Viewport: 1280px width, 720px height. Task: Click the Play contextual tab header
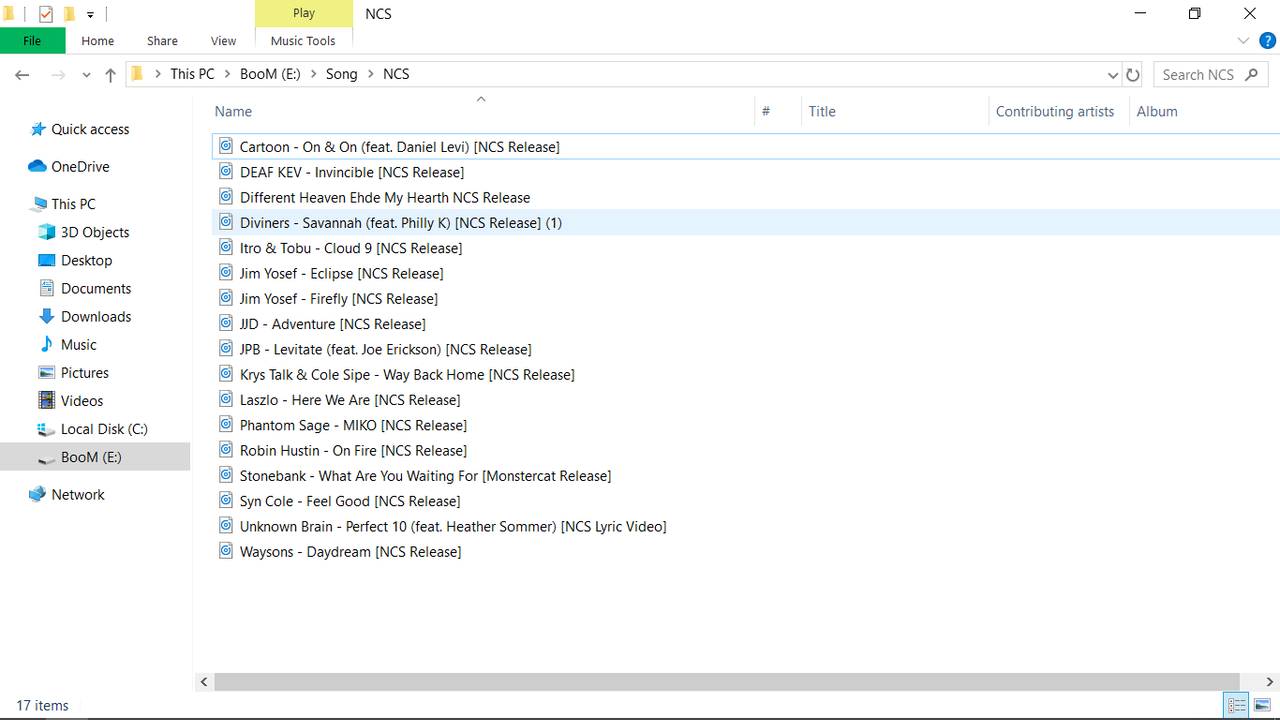(304, 13)
